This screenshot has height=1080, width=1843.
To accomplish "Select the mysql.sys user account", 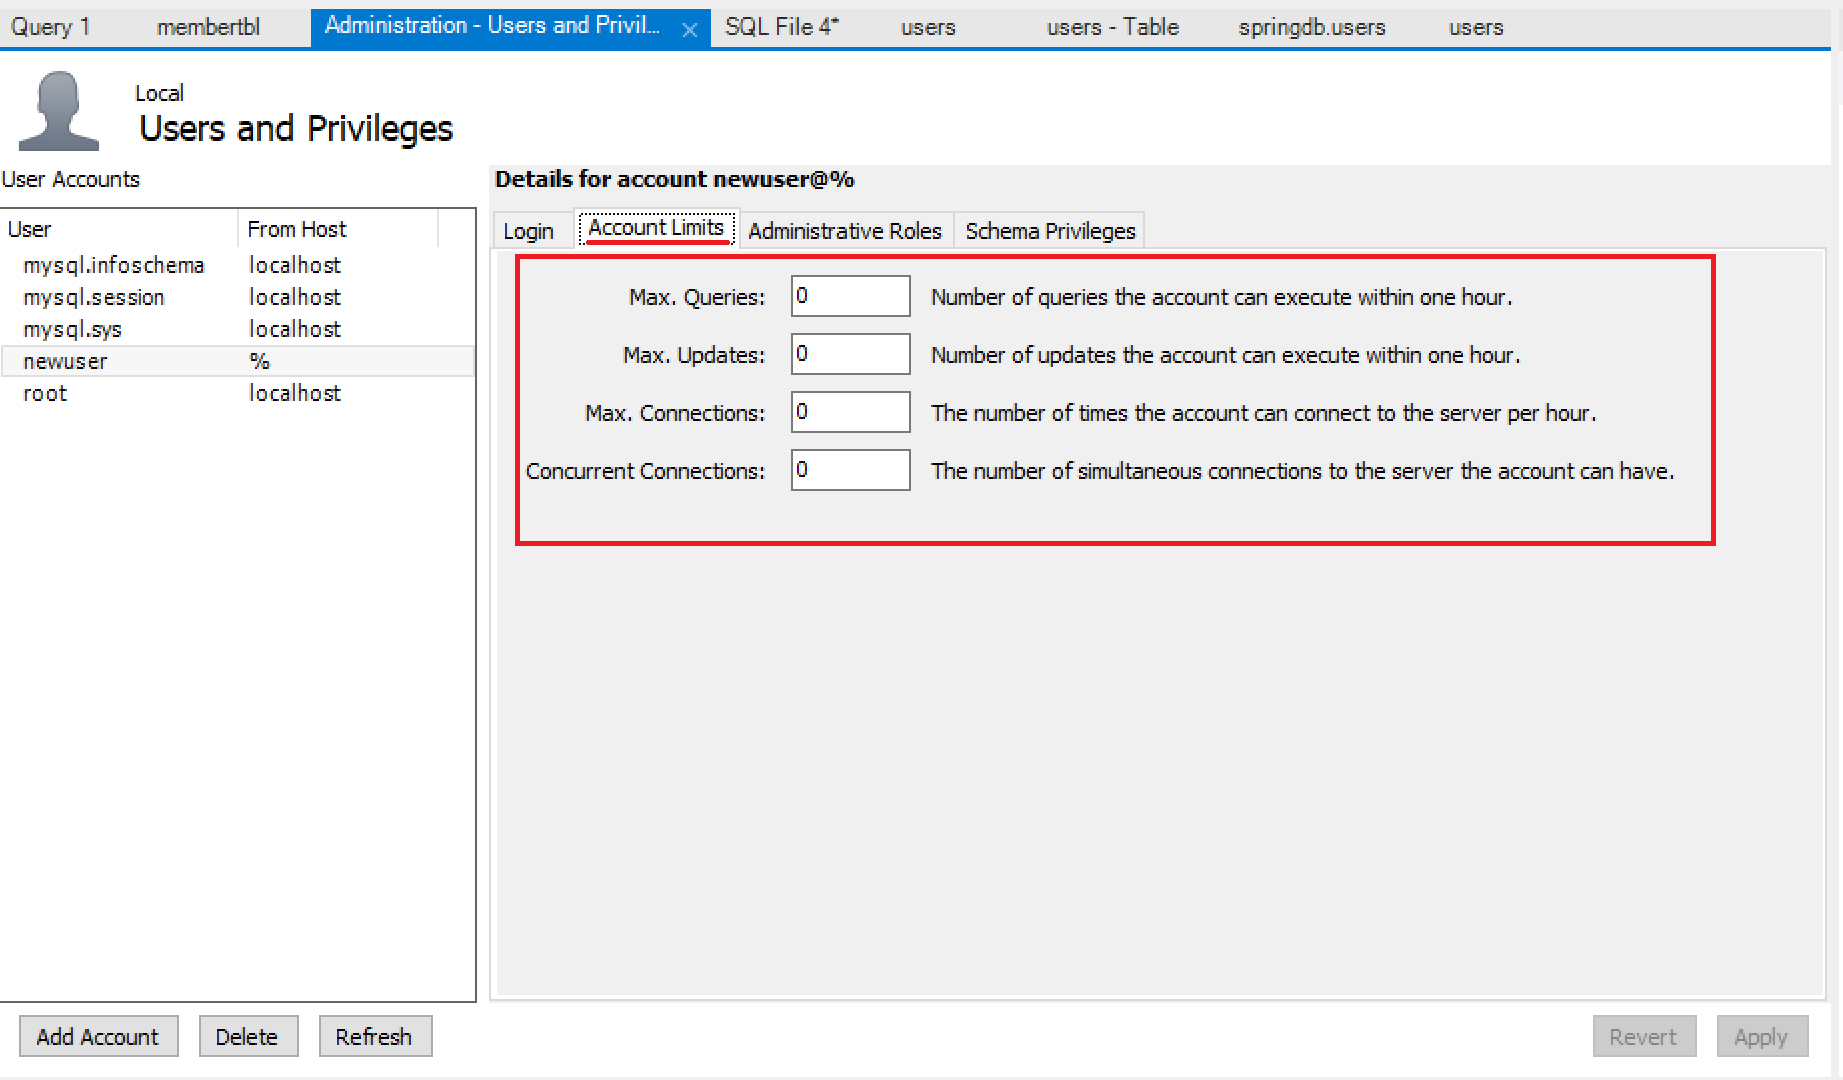I will (237, 329).
